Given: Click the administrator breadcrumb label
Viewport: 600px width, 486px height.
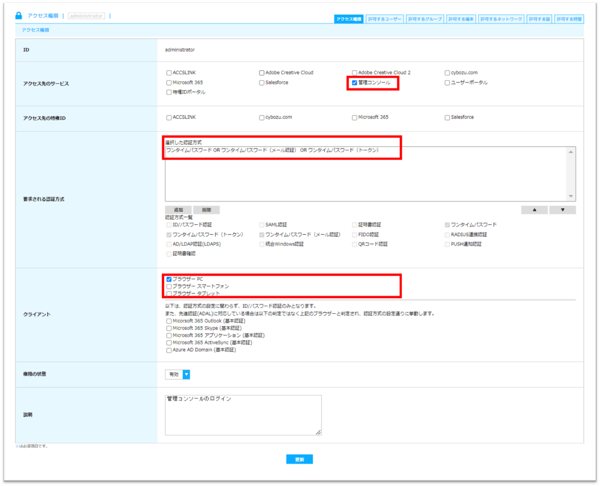Looking at the screenshot, I should point(86,16).
